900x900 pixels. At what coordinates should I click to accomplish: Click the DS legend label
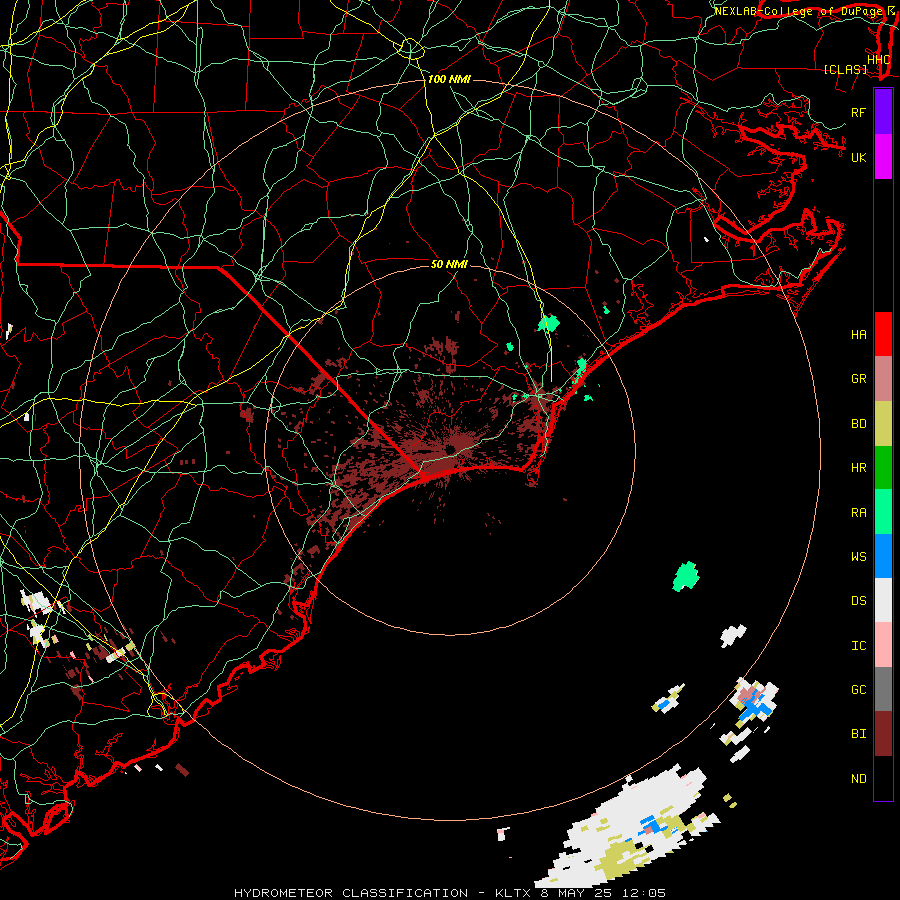click(x=858, y=601)
